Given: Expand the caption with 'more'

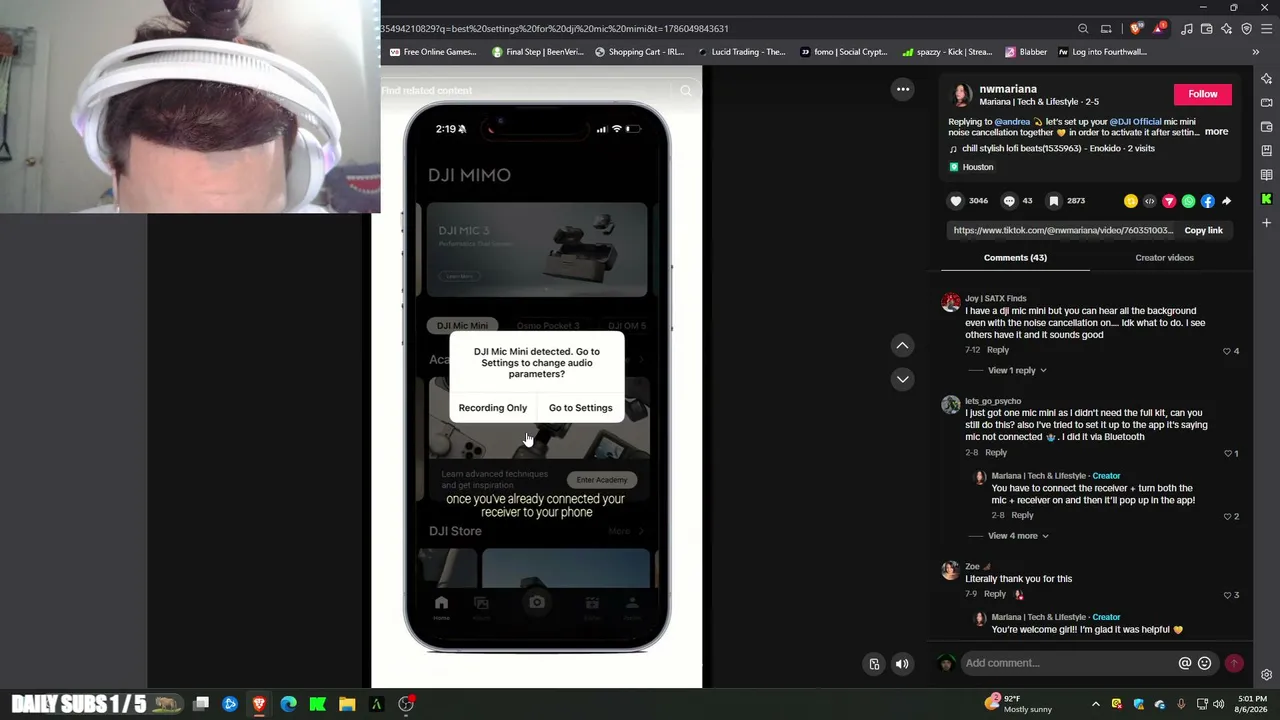Looking at the screenshot, I should 1216,132.
